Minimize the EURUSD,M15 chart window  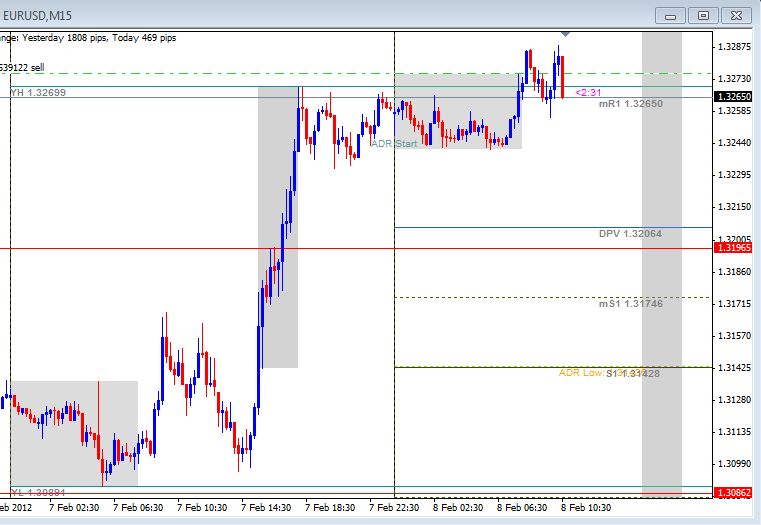click(x=670, y=16)
